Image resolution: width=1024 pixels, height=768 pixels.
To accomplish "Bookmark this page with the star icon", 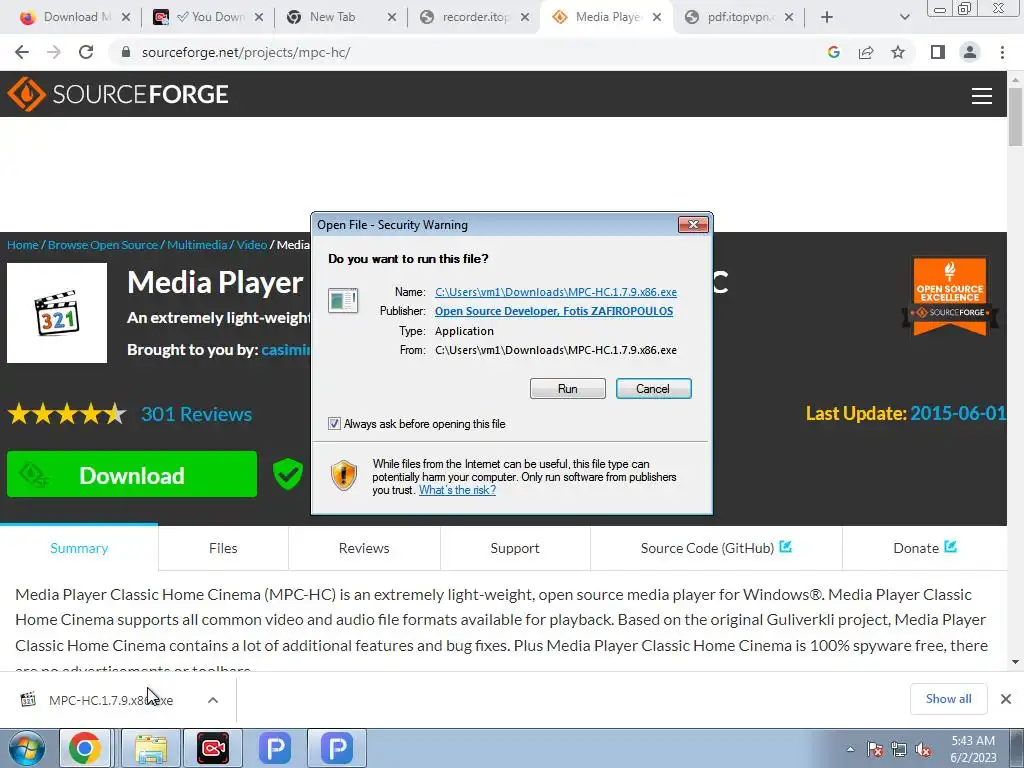I will coord(898,52).
